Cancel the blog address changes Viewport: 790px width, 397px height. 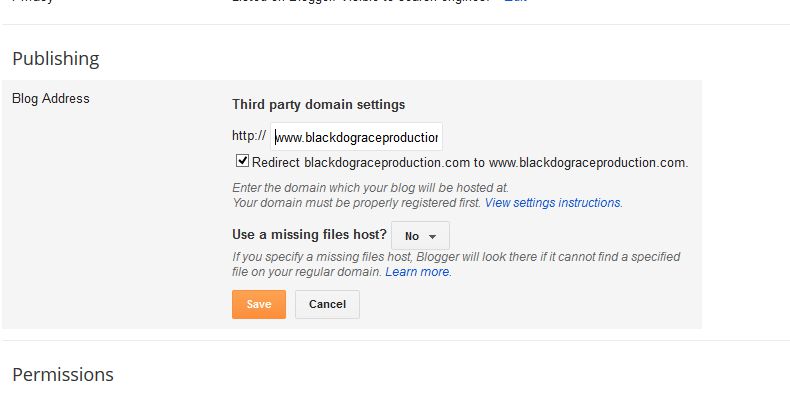[327, 304]
